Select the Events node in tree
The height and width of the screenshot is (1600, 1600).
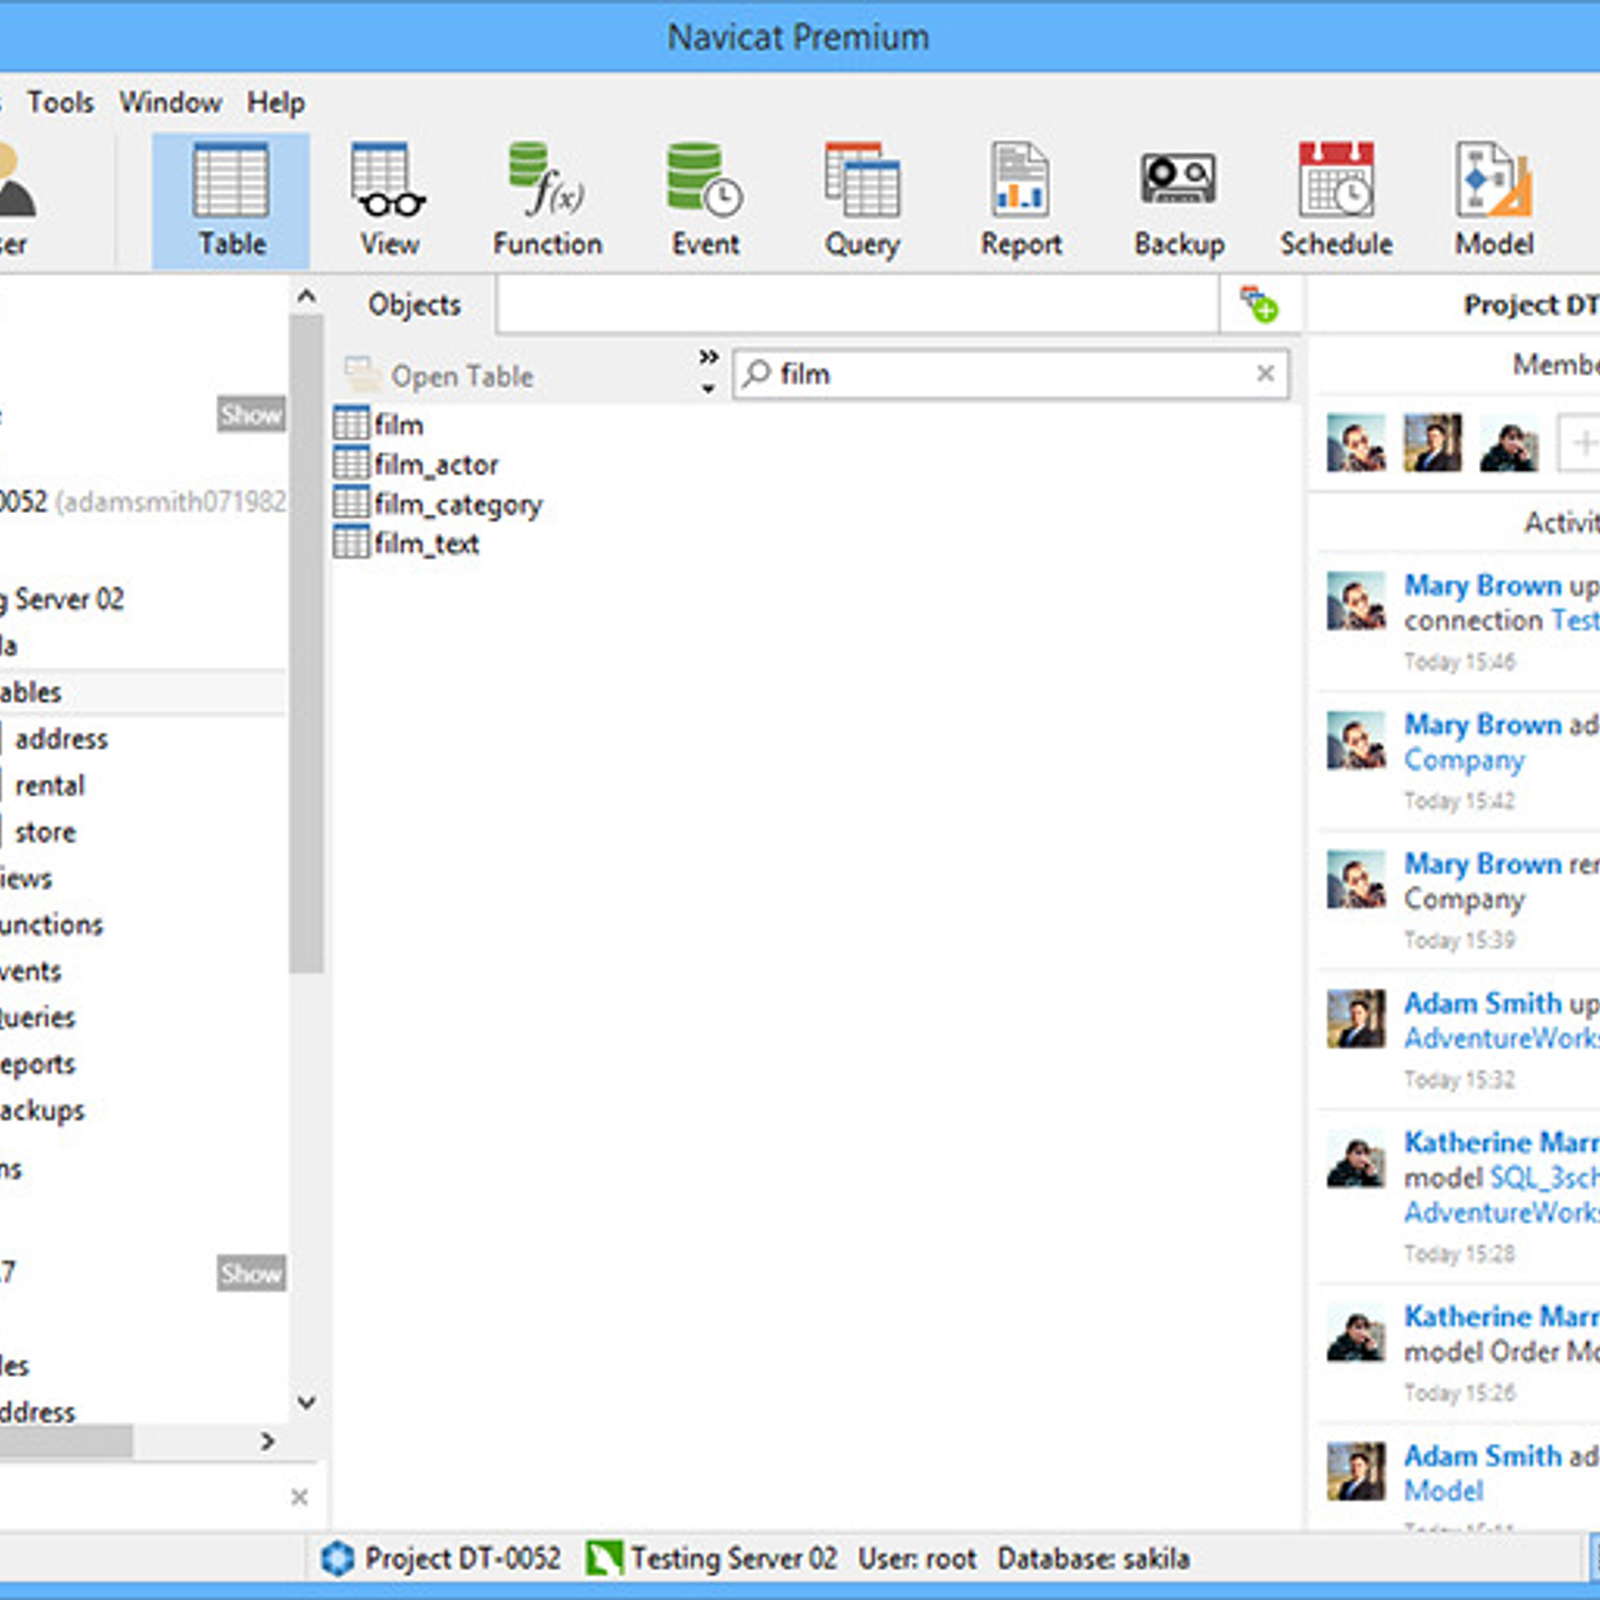click(x=31, y=971)
